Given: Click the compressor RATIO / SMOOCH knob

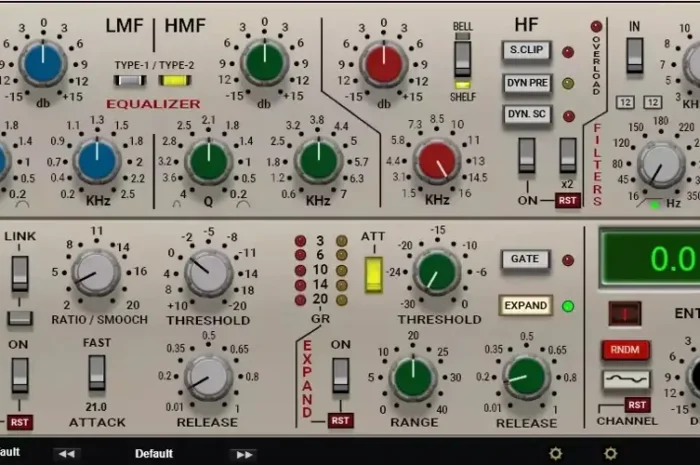Looking at the screenshot, I should (x=97, y=272).
